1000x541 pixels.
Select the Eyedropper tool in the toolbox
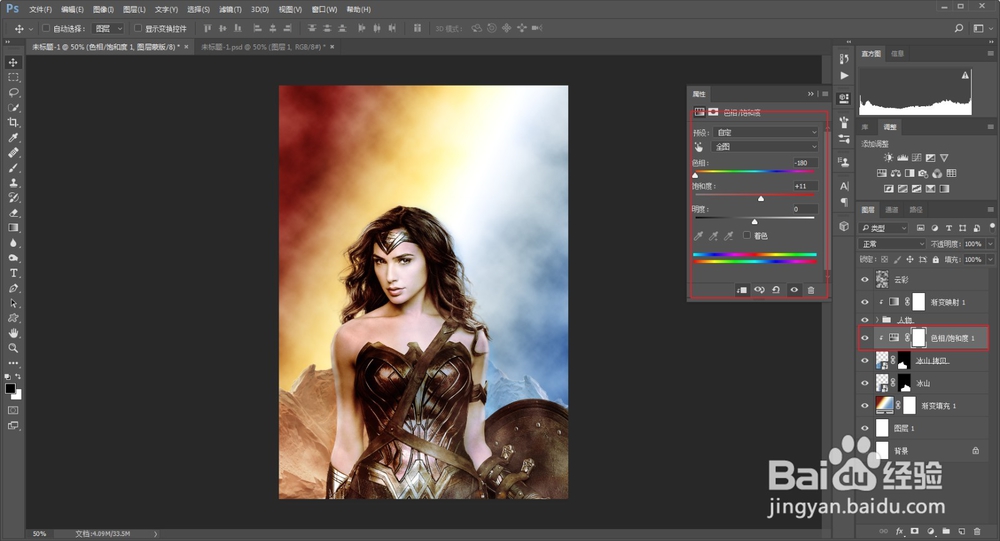pos(13,138)
